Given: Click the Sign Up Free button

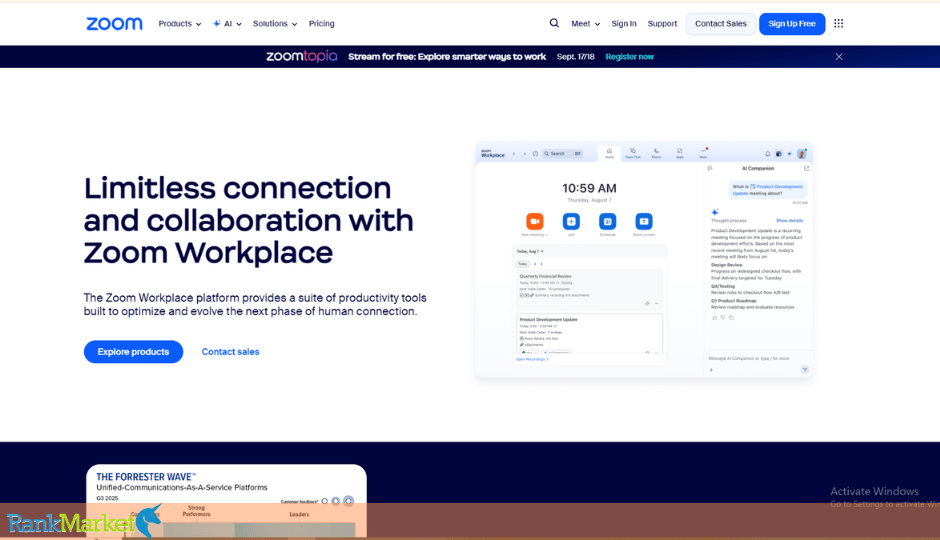Looking at the screenshot, I should coord(792,23).
